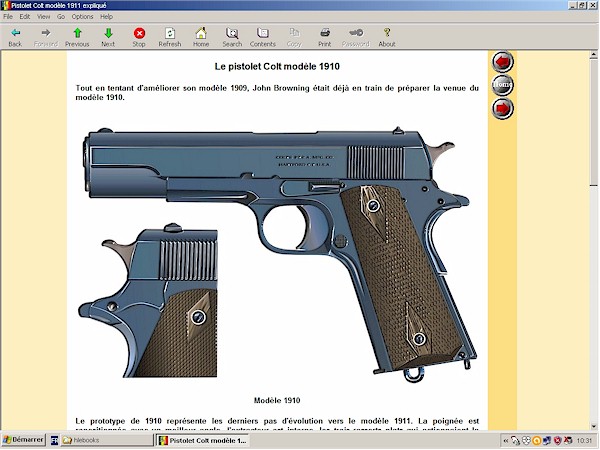
Task: Open the Go menu
Action: point(61,16)
